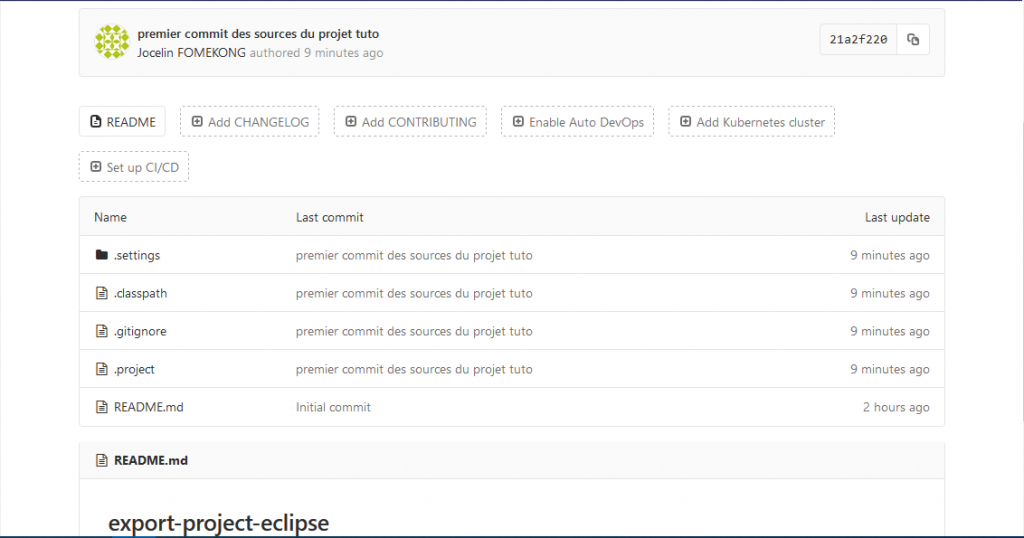Screen dimensions: 1024x538
Task: Click the .settings folder icon
Action: pyautogui.click(x=101, y=255)
